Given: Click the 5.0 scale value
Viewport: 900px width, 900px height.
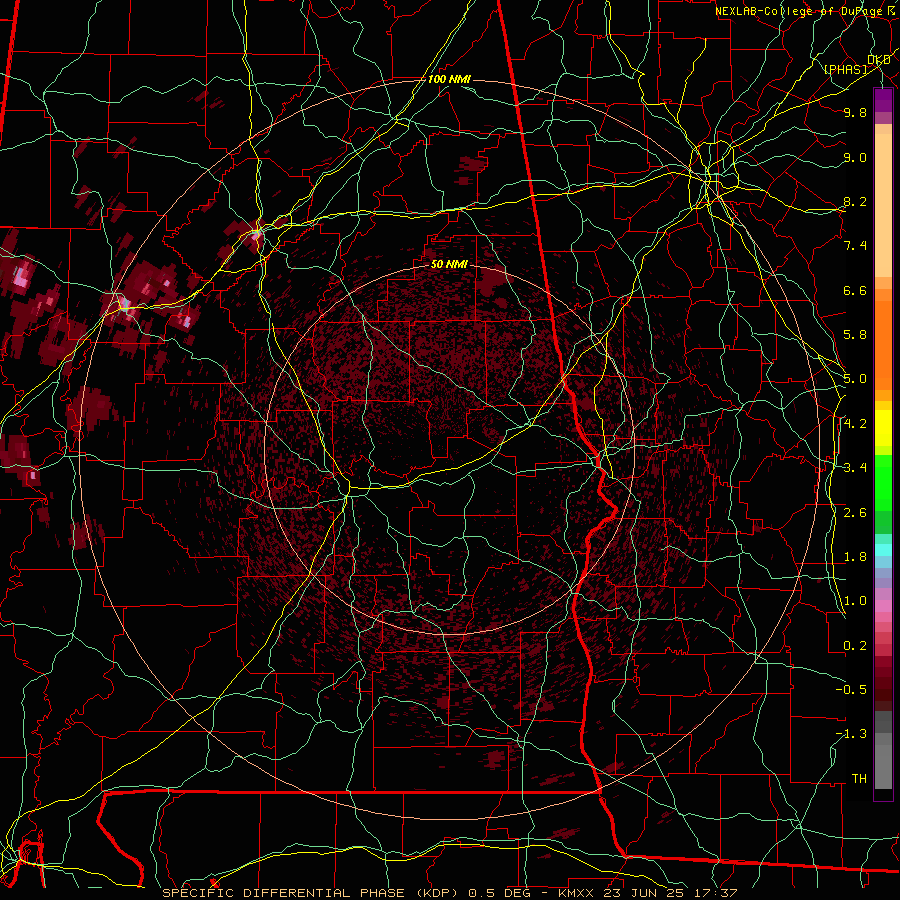Looking at the screenshot, I should point(855,379).
